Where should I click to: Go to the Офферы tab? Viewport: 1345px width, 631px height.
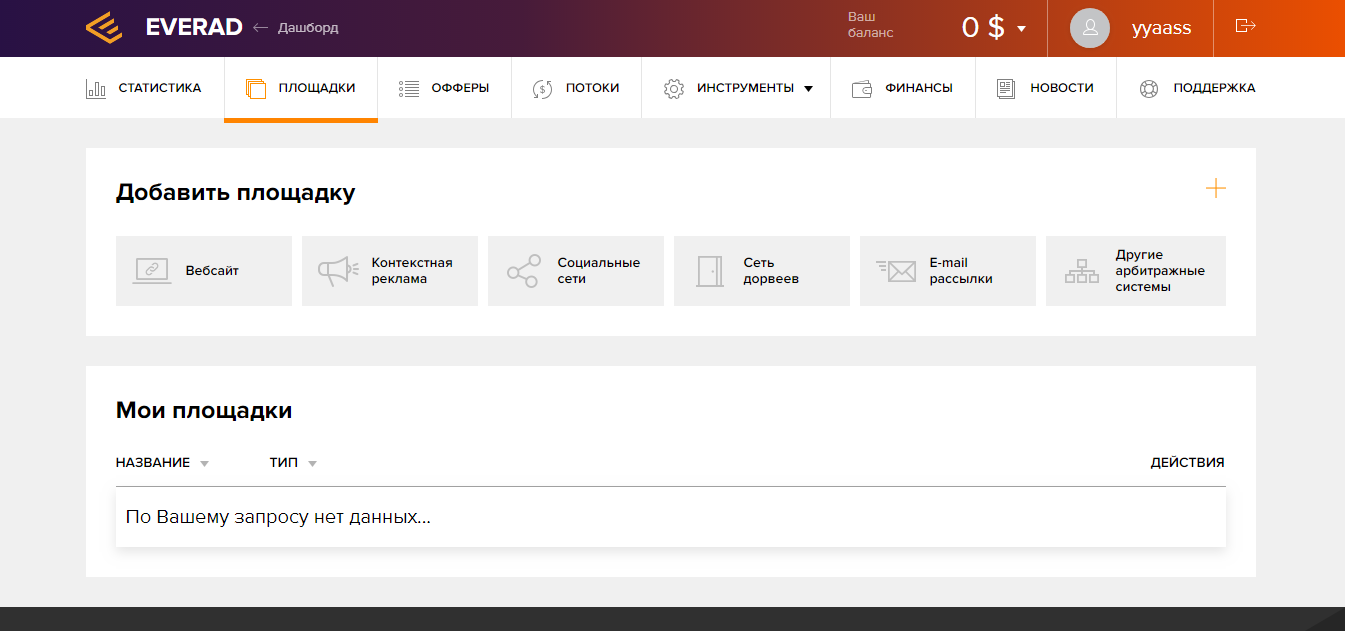444,88
